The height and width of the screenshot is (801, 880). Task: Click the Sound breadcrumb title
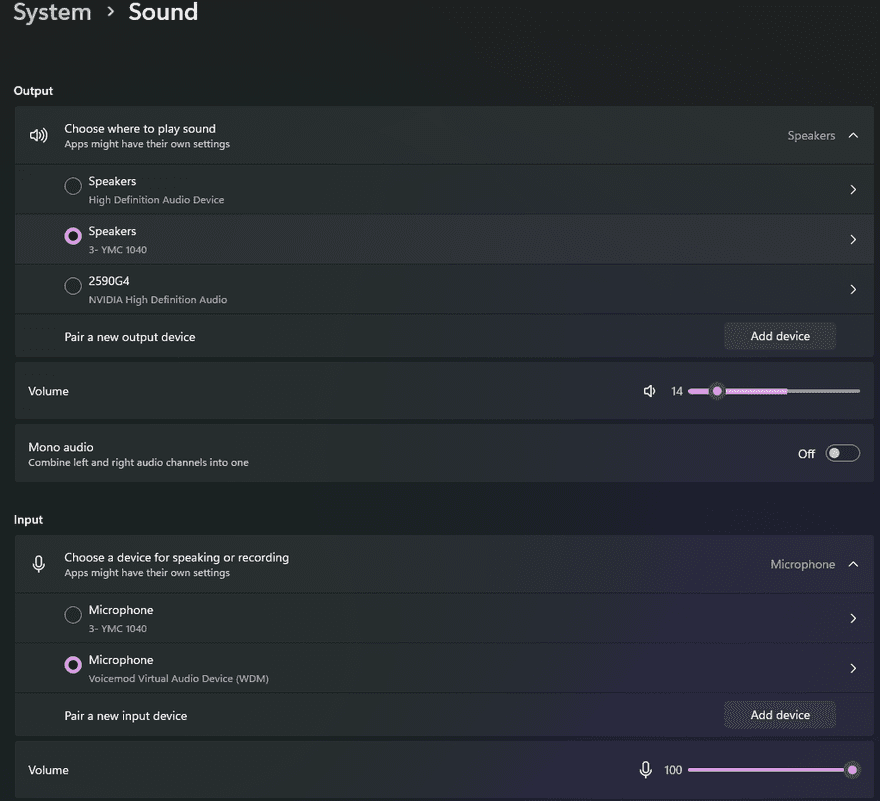click(x=163, y=12)
